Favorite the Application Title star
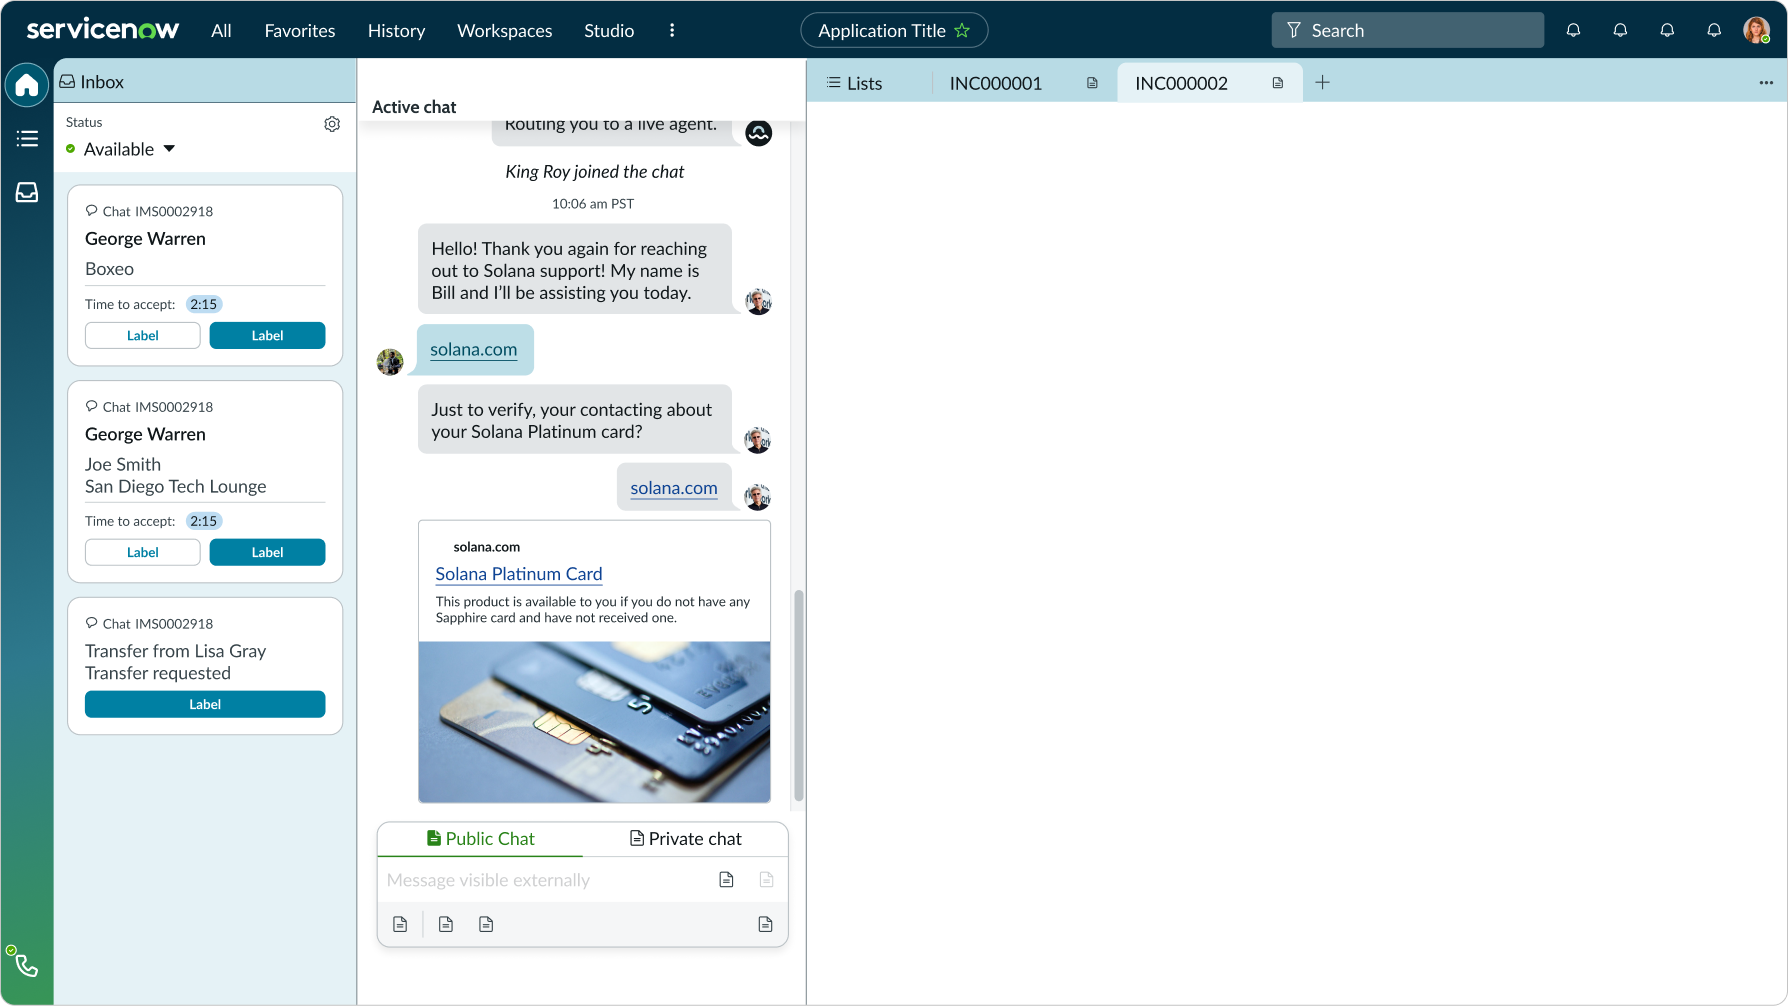 coord(962,31)
